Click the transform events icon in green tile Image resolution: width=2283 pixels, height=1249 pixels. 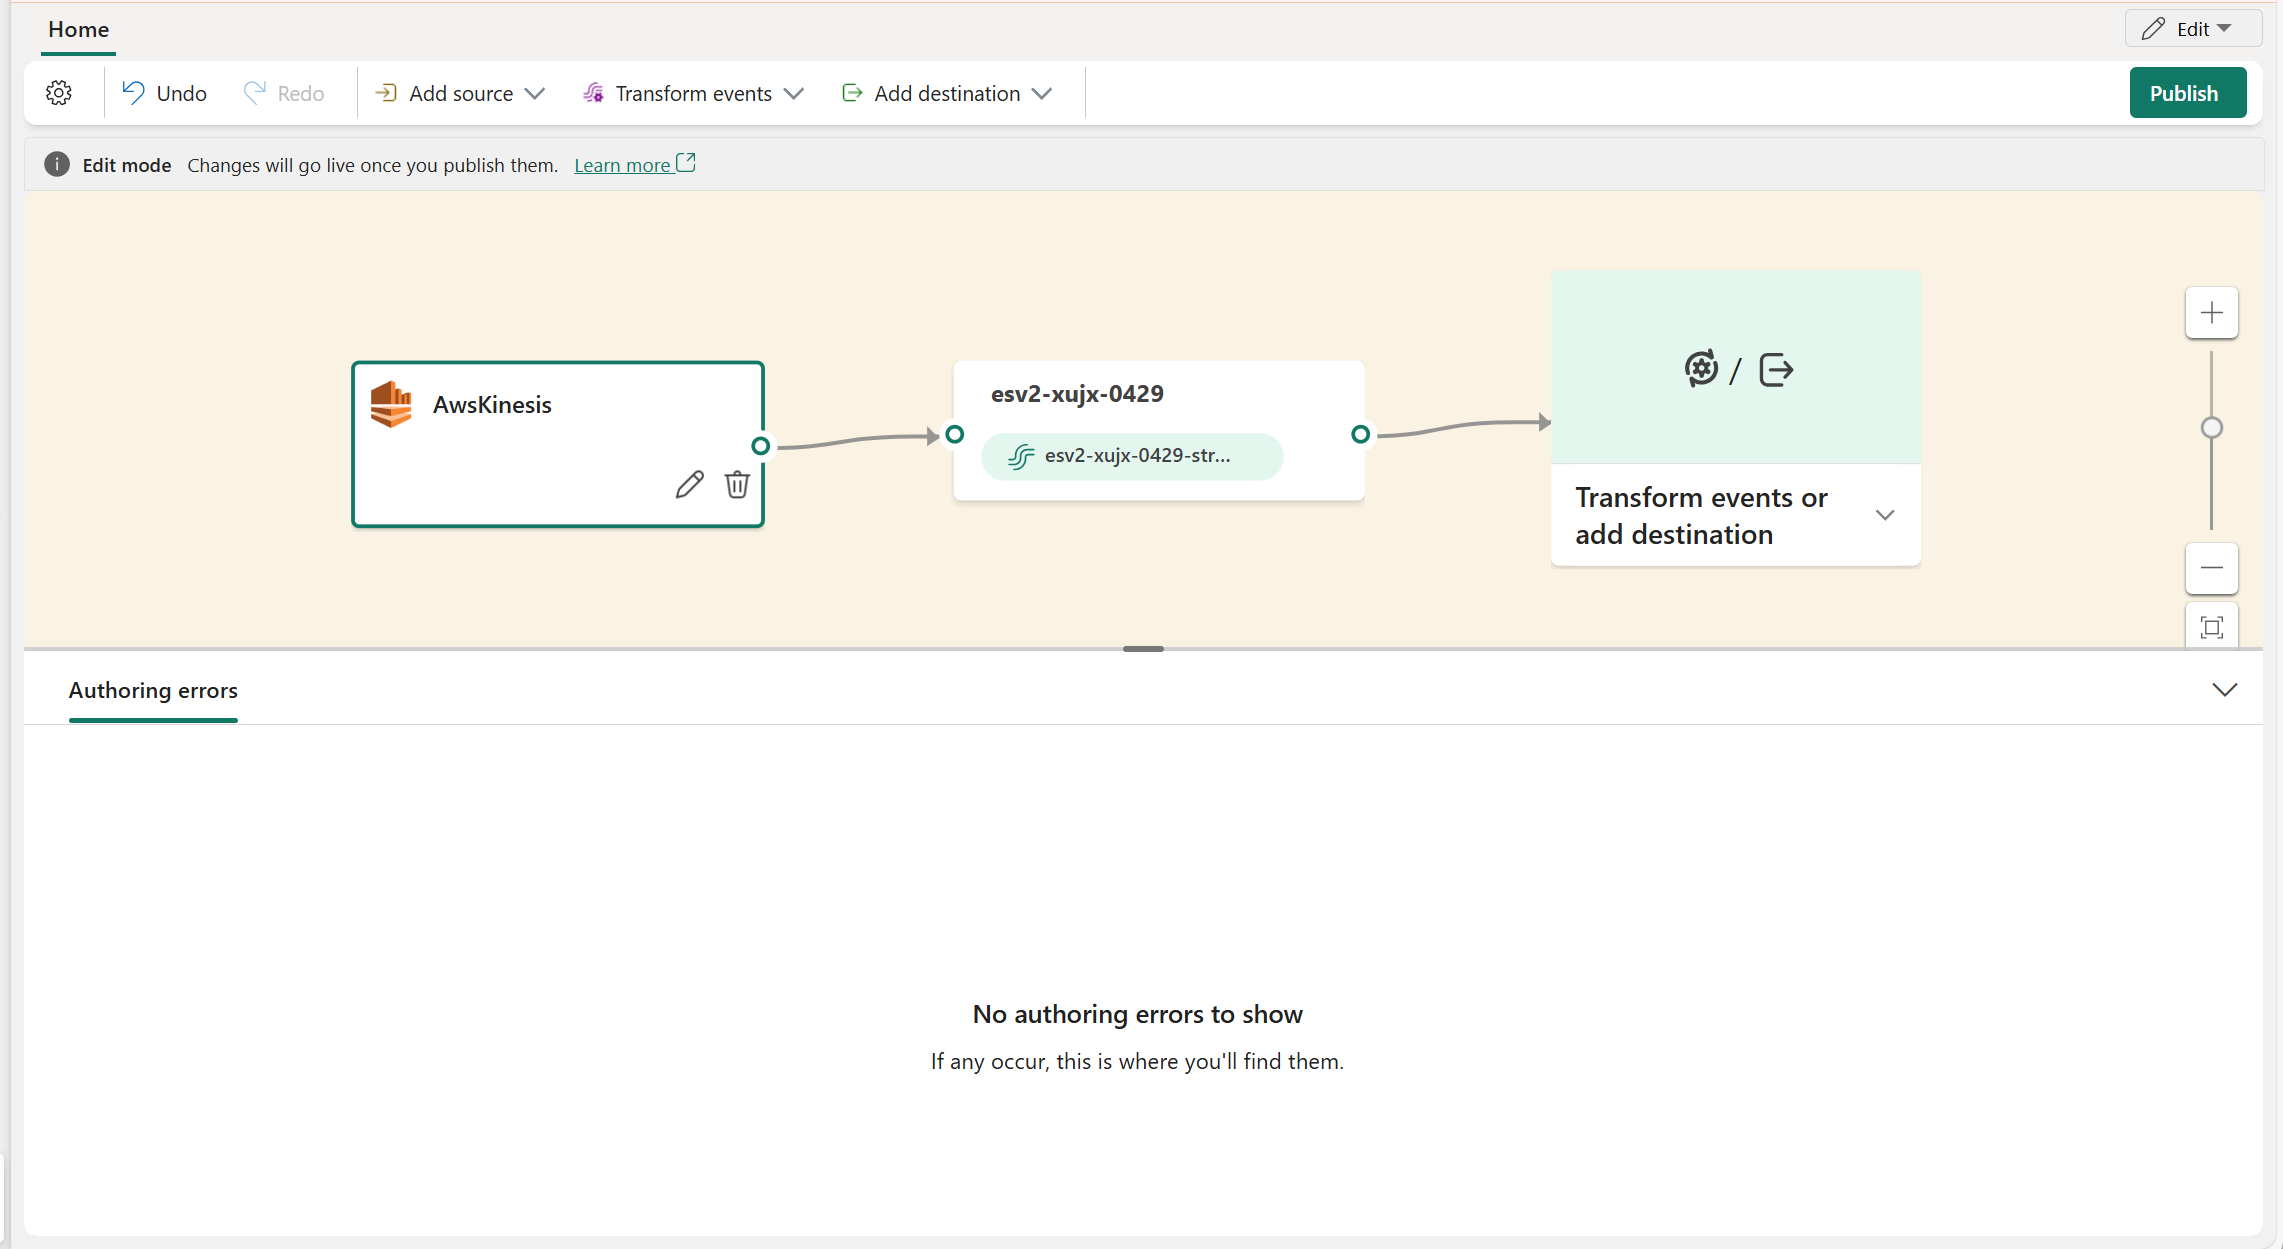tap(1700, 369)
